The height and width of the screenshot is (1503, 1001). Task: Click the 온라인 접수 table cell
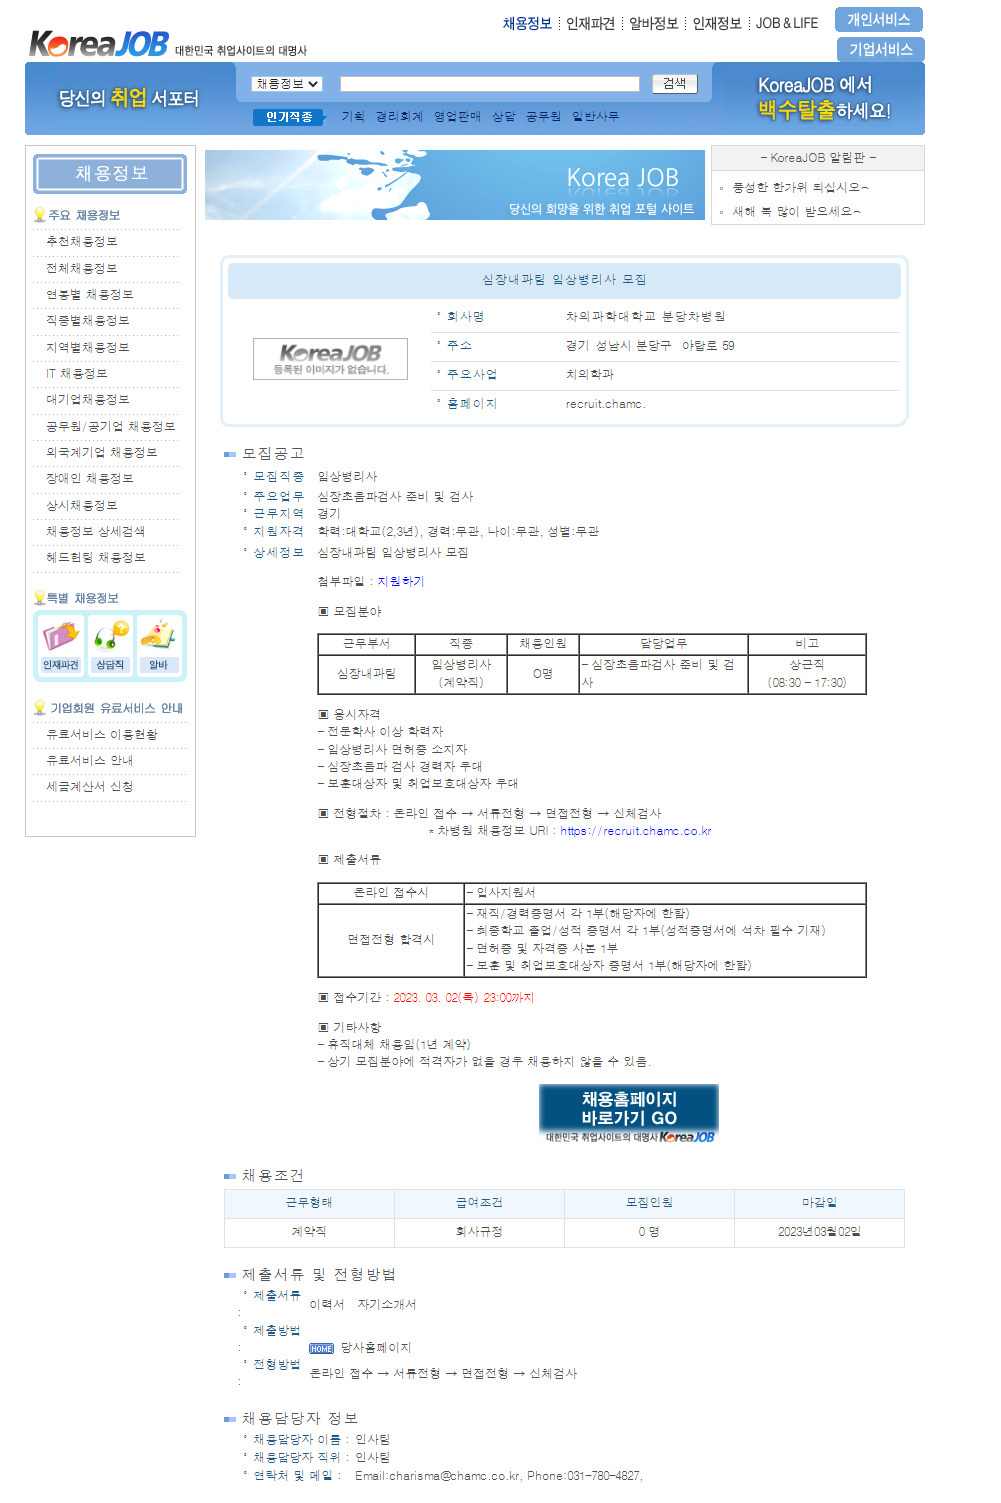pos(391,893)
